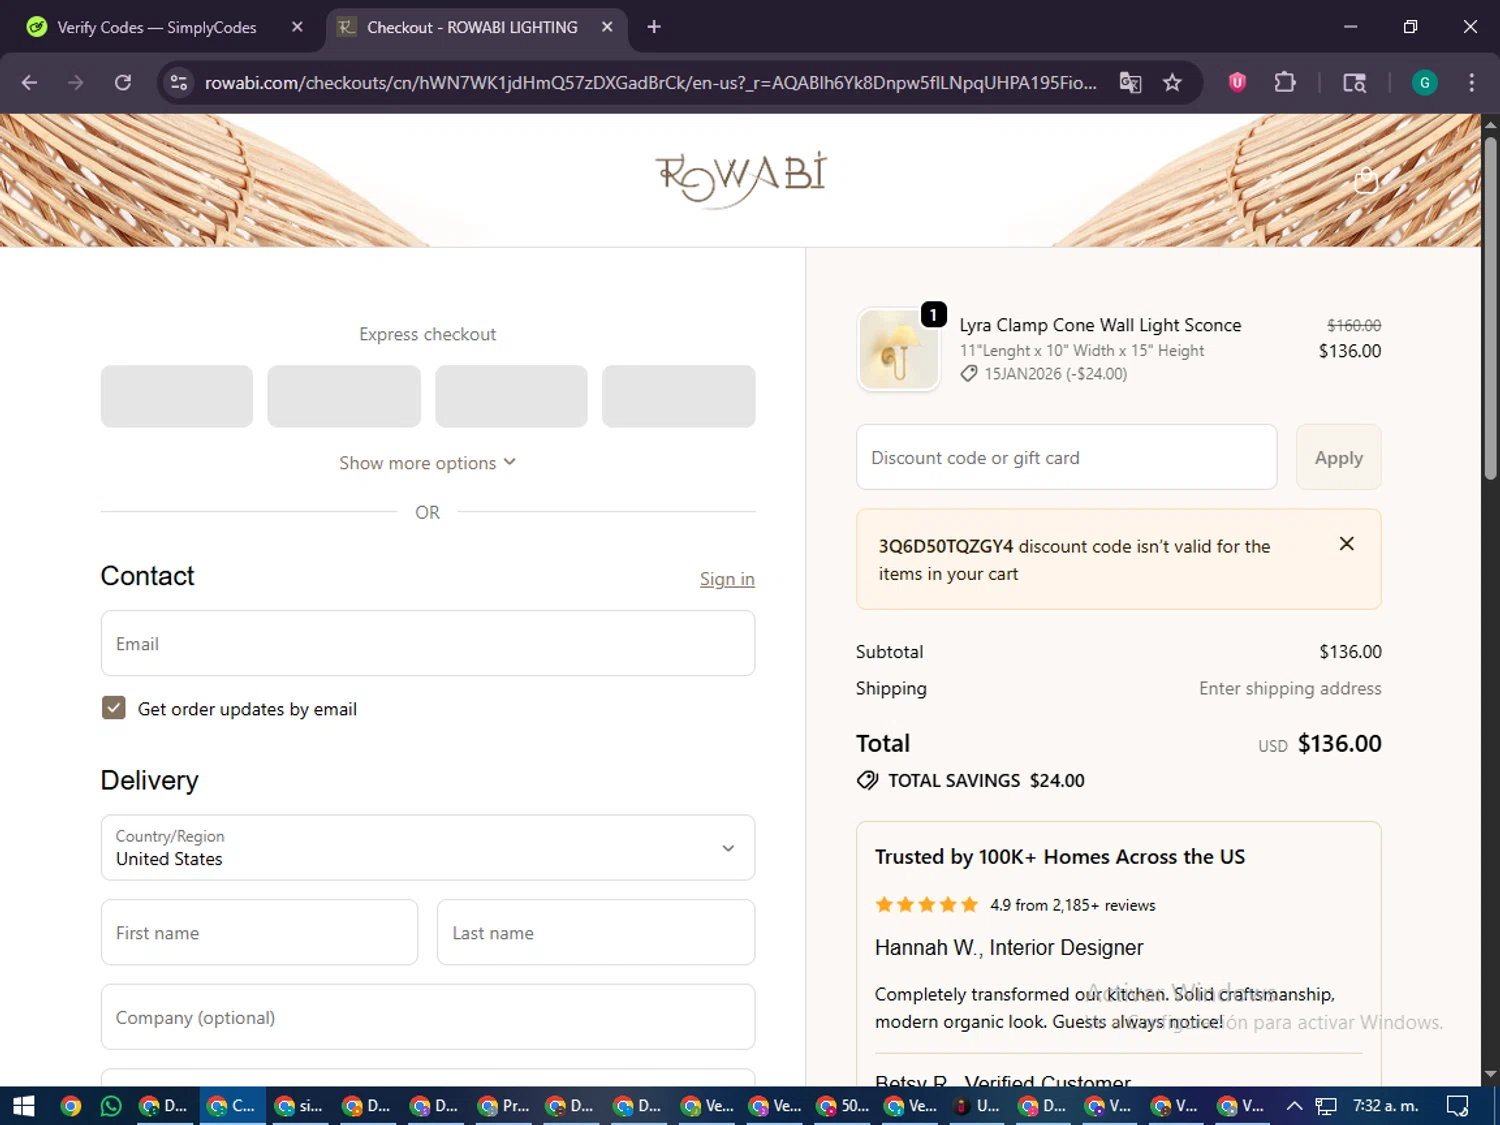Click the Hannah W., Interior Designer name

click(x=1008, y=947)
